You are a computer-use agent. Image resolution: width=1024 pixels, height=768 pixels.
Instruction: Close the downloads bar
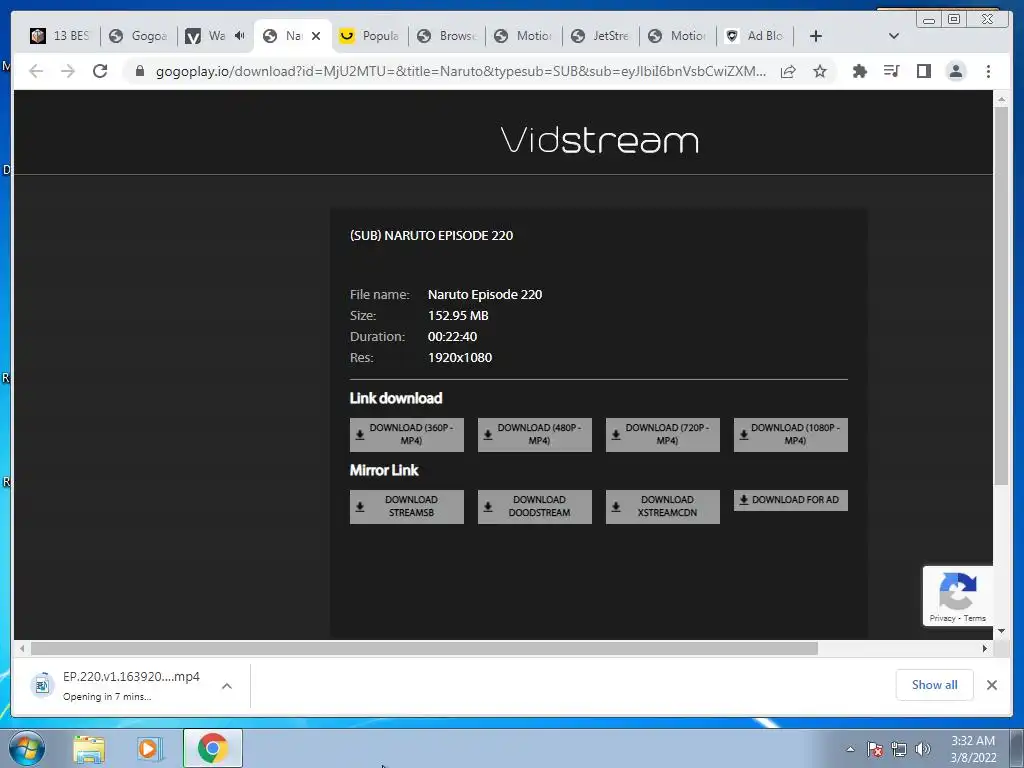[x=991, y=685]
